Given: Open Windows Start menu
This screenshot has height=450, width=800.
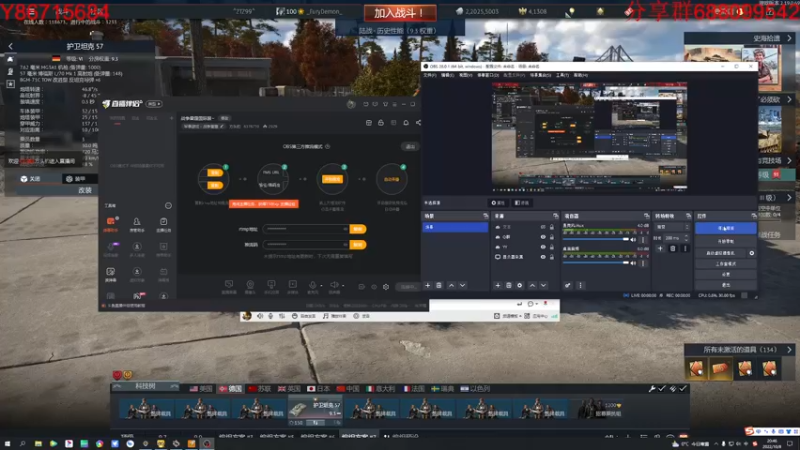Looking at the screenshot, I should pos(7,444).
